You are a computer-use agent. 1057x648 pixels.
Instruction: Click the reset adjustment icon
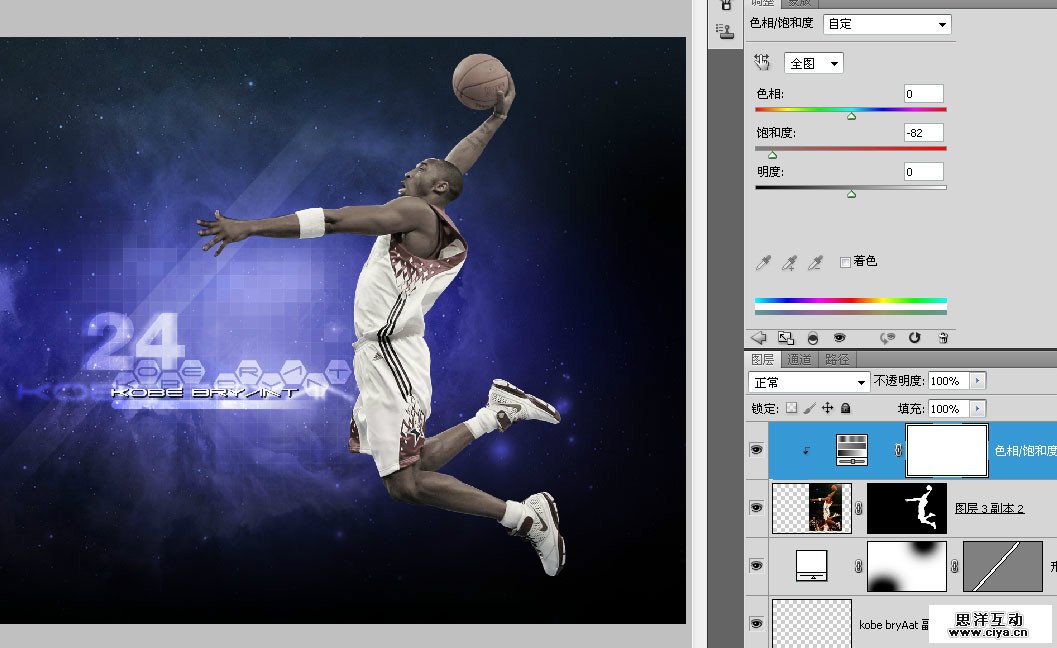point(917,338)
